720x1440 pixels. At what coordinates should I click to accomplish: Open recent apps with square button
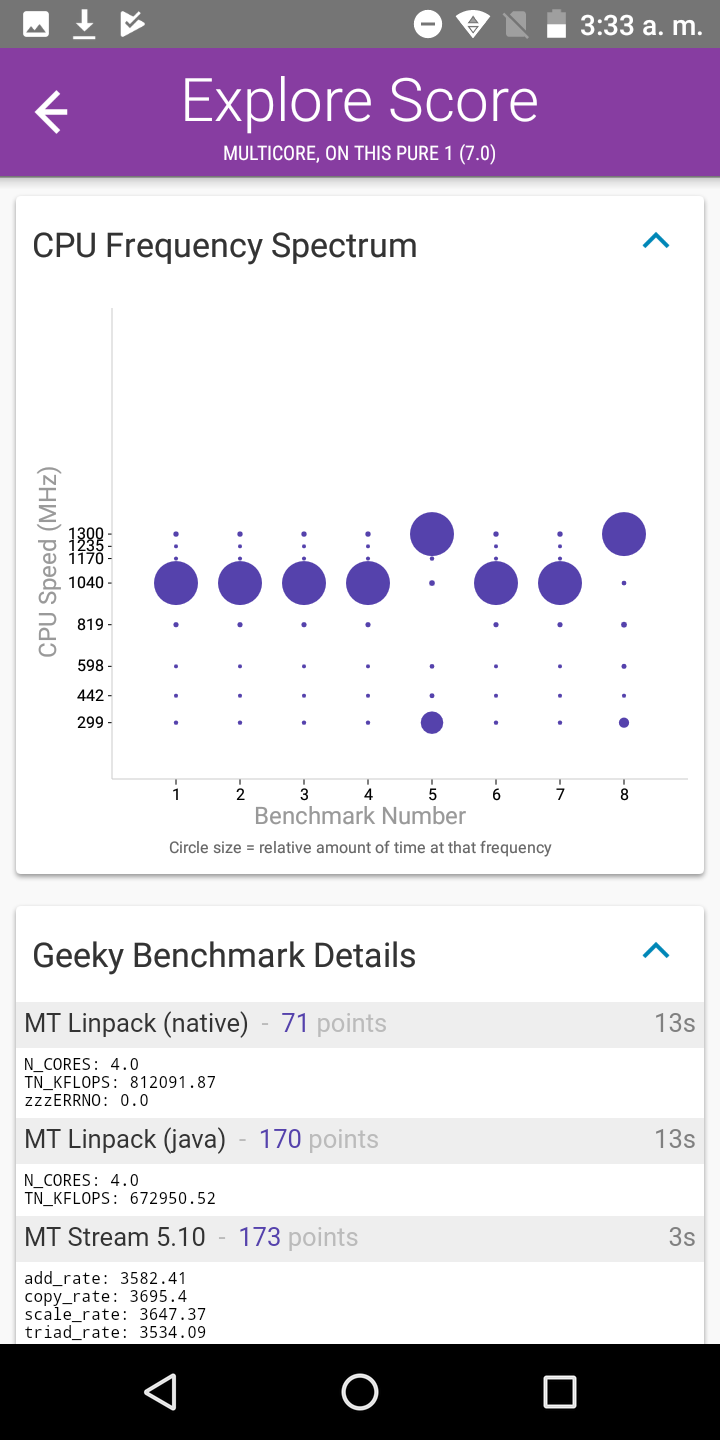[x=559, y=1391]
